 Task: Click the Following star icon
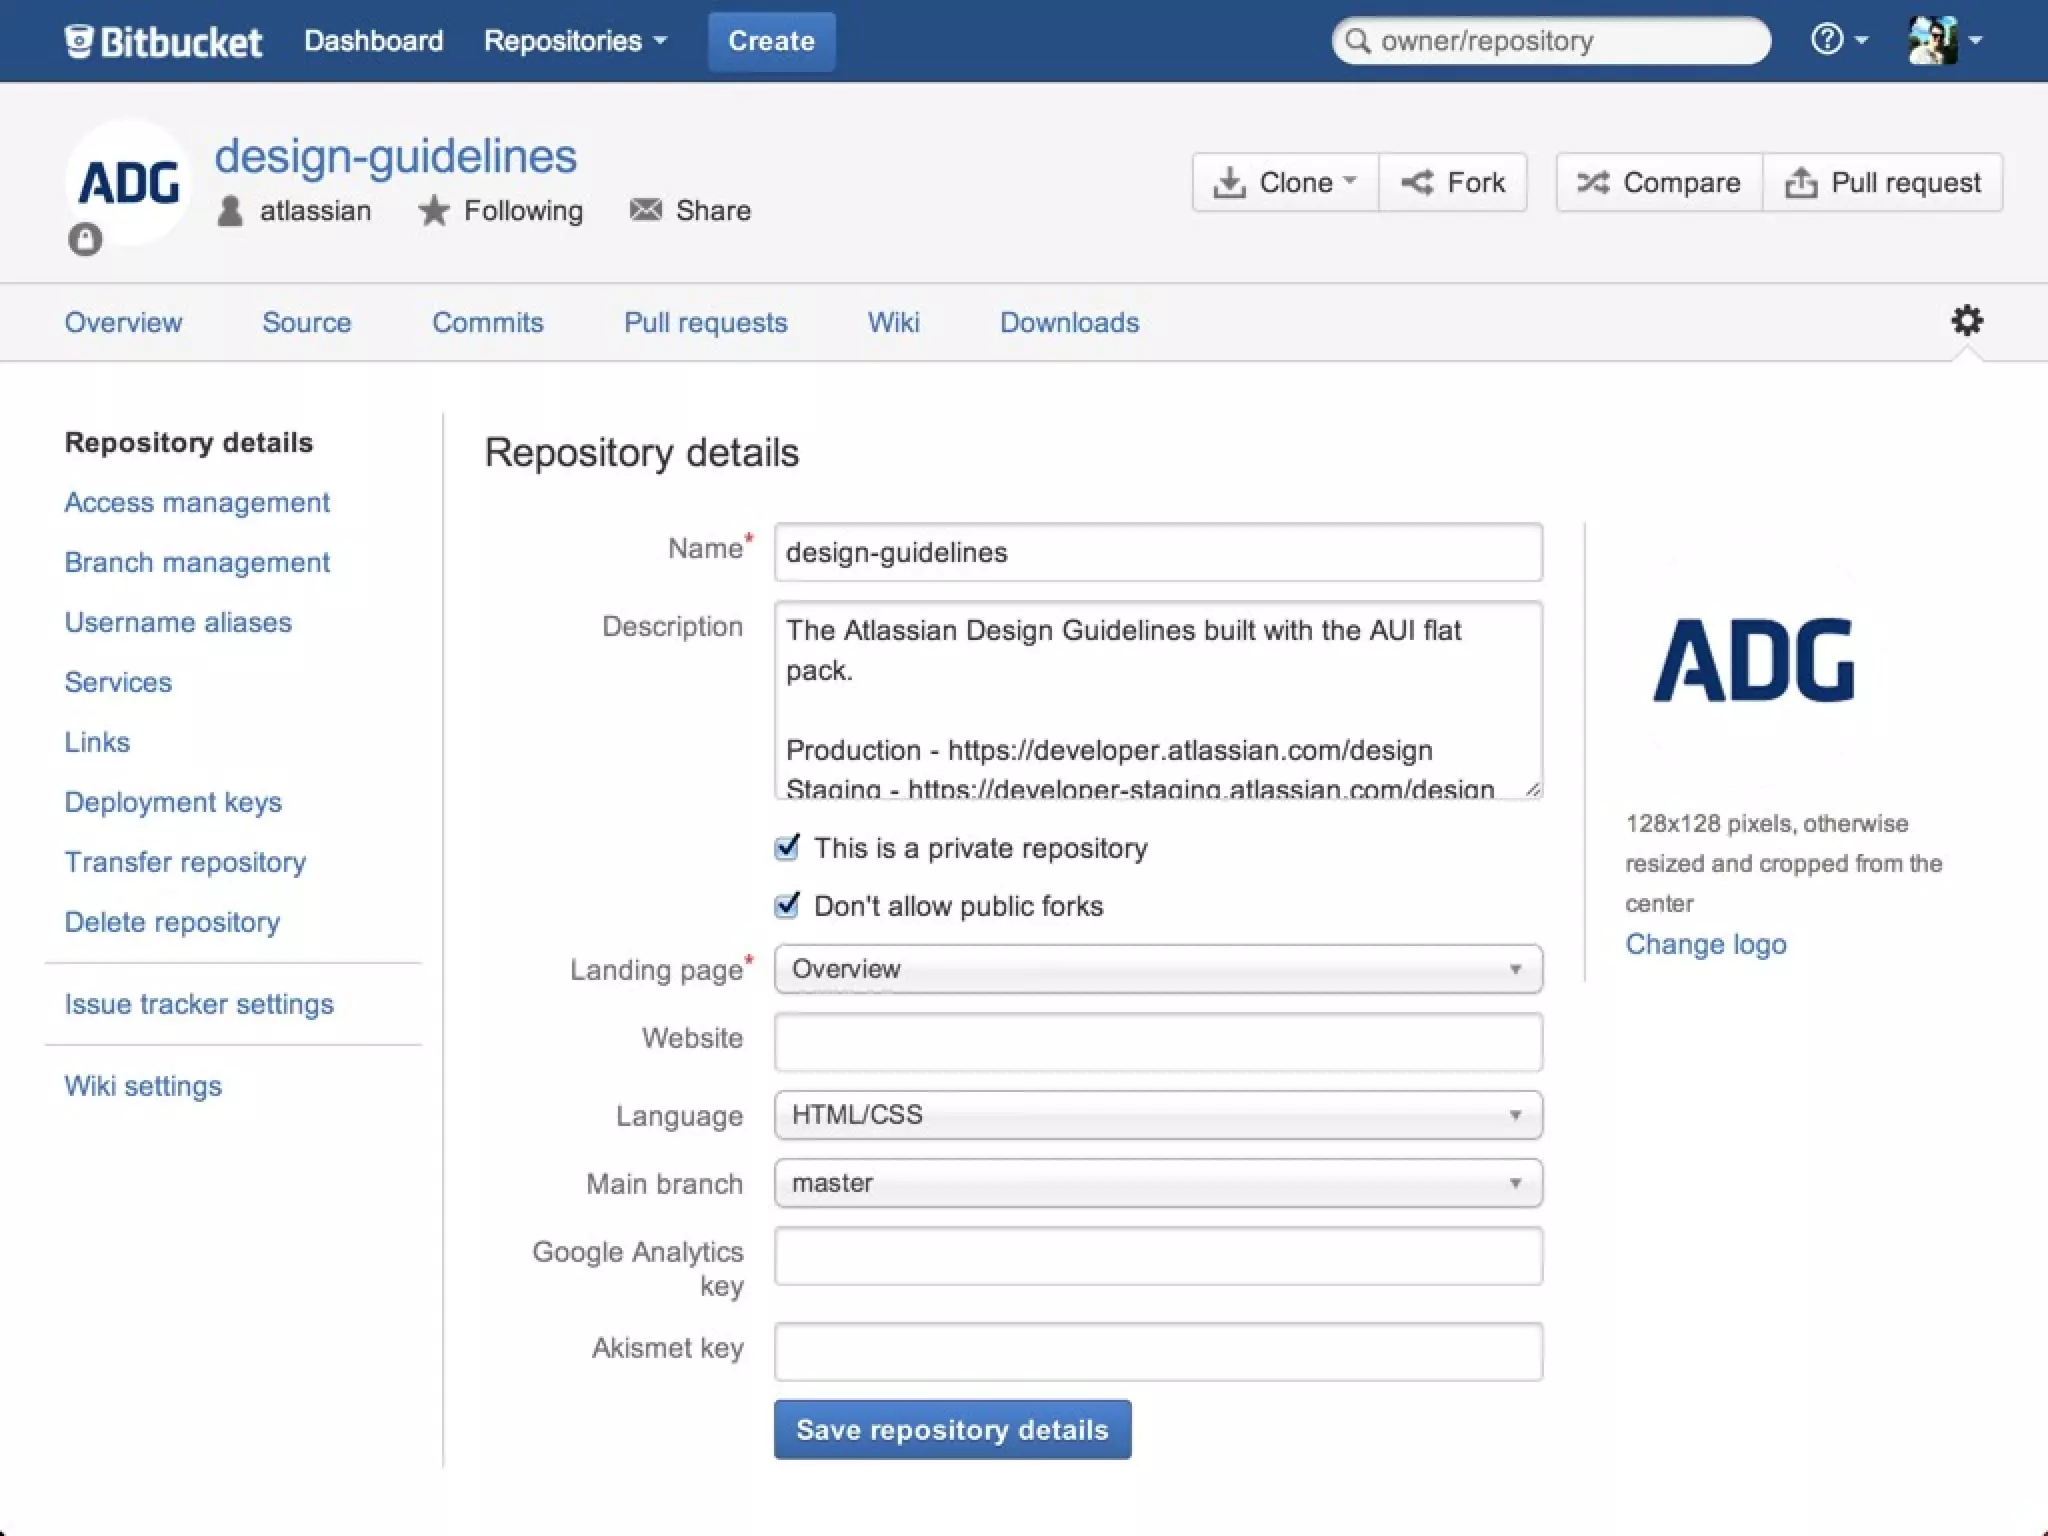(433, 211)
